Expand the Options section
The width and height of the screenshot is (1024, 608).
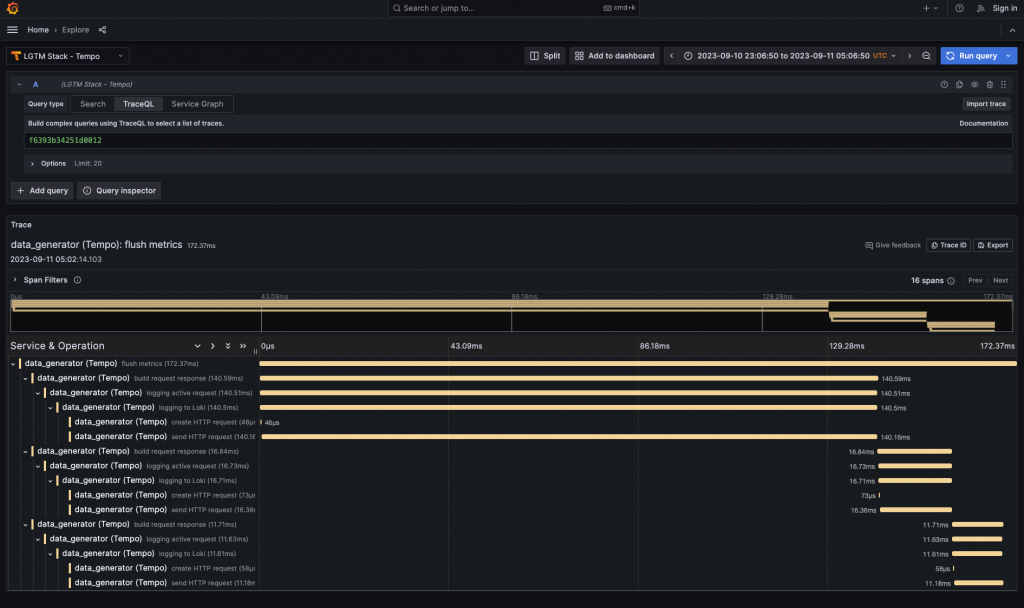tap(32, 164)
